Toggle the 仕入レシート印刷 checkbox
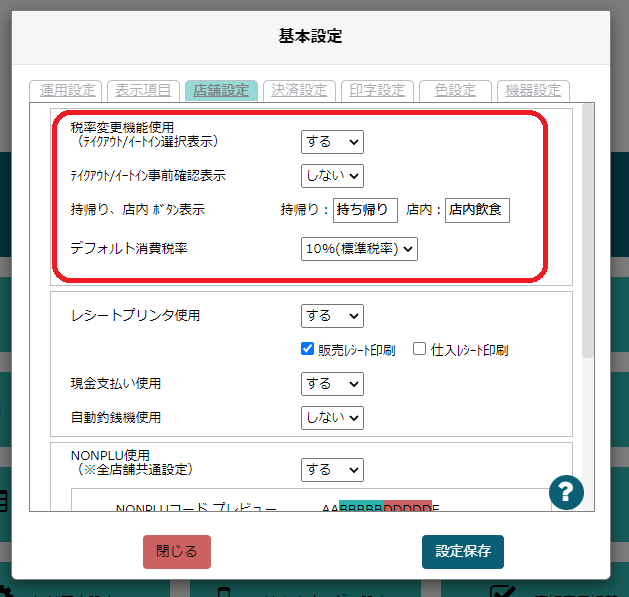Image resolution: width=629 pixels, height=597 pixels. click(x=420, y=349)
